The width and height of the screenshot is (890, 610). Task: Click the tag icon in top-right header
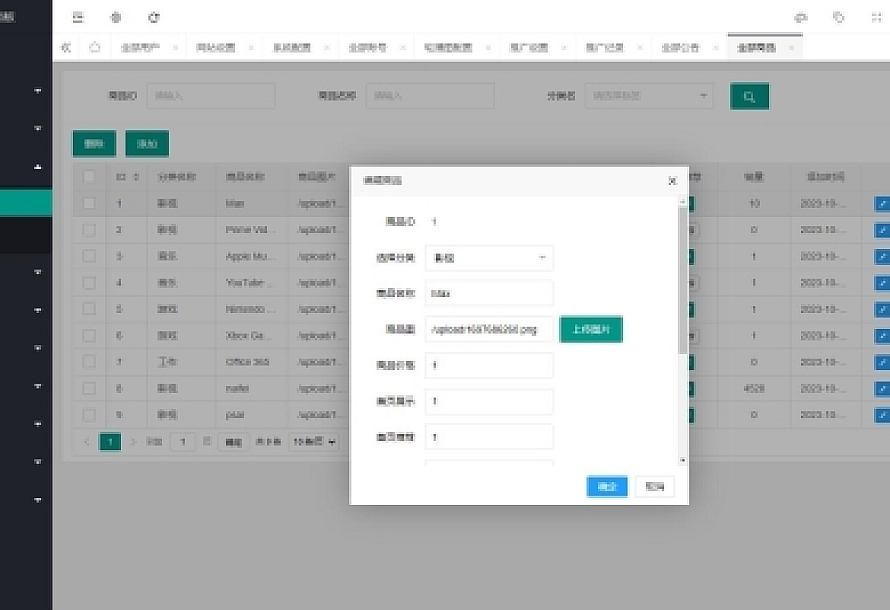coord(838,17)
